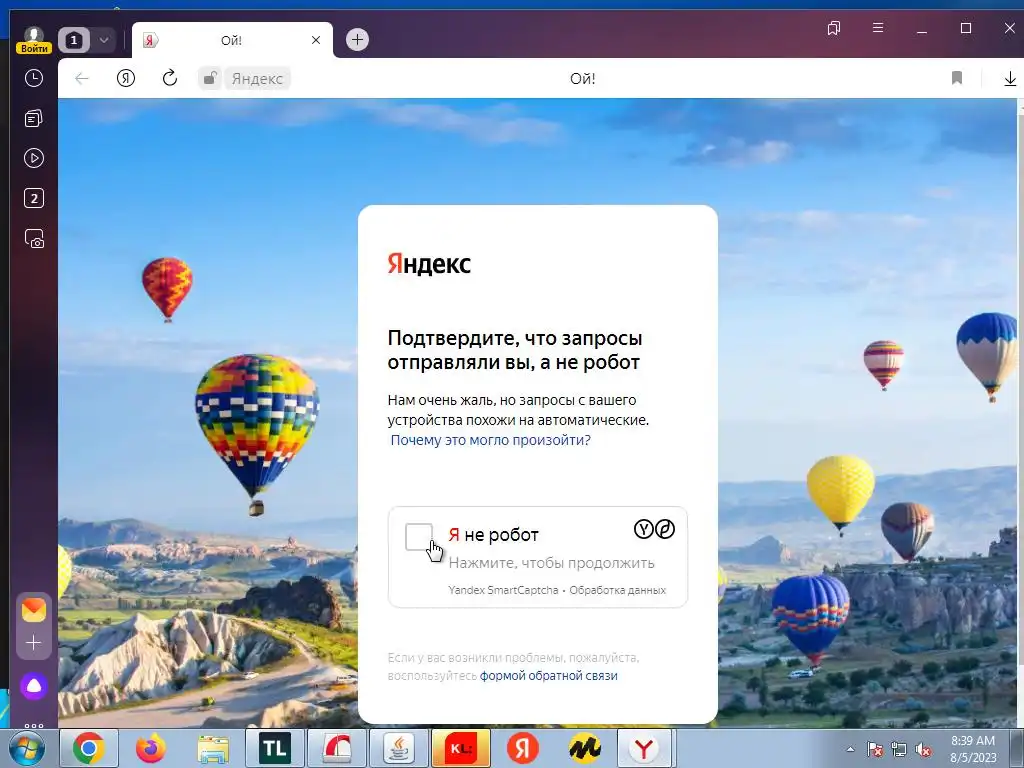This screenshot has width=1024, height=768.
Task: Go back with the arrow button
Action: [x=82, y=79]
